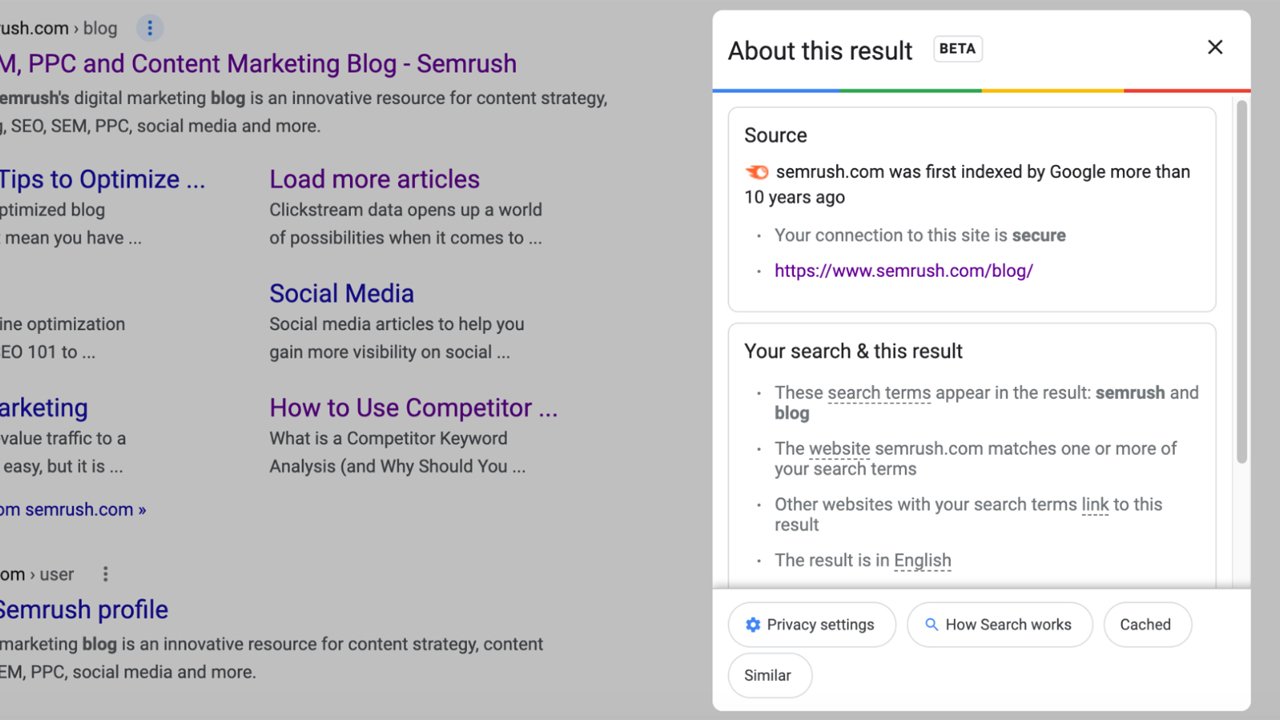
Task: Click the three-dot menu beside semrush blog result
Action: click(149, 28)
